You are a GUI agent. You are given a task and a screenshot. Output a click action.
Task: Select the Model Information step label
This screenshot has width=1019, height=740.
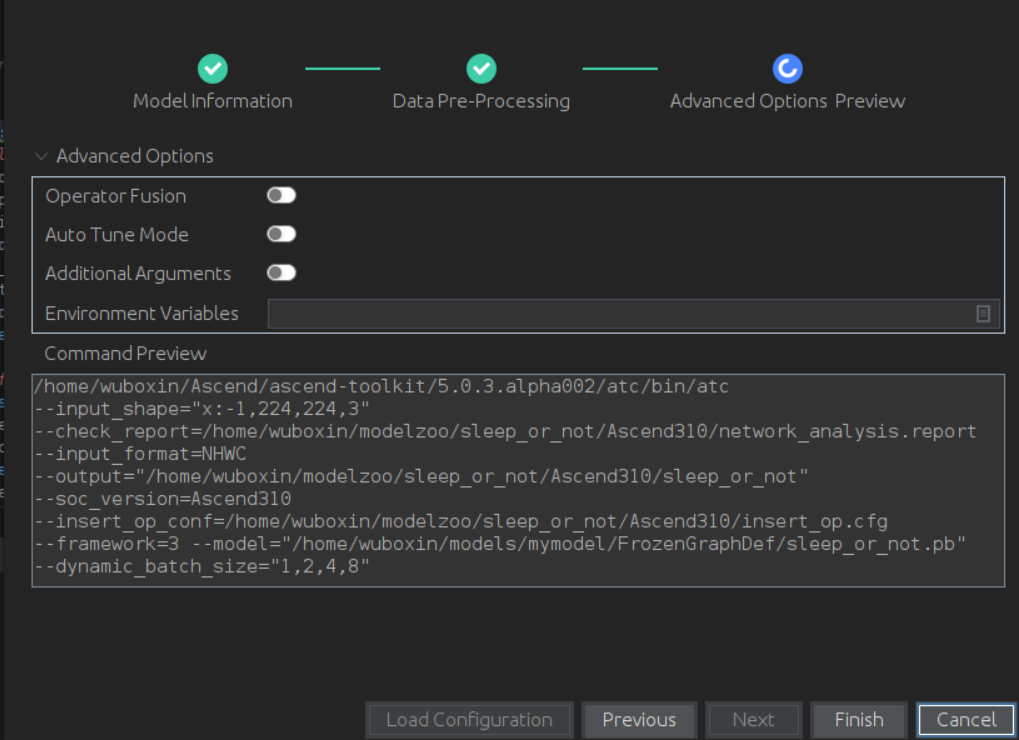click(x=213, y=101)
